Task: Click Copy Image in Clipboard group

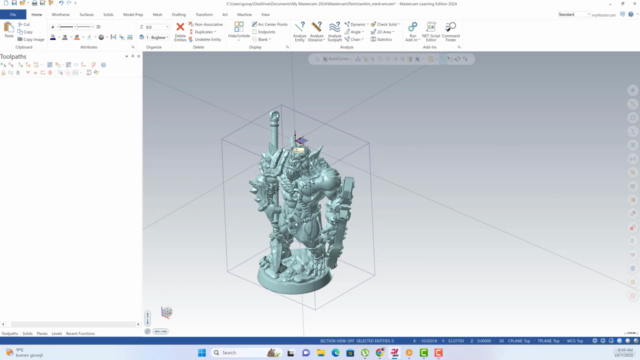Action: [x=31, y=40]
